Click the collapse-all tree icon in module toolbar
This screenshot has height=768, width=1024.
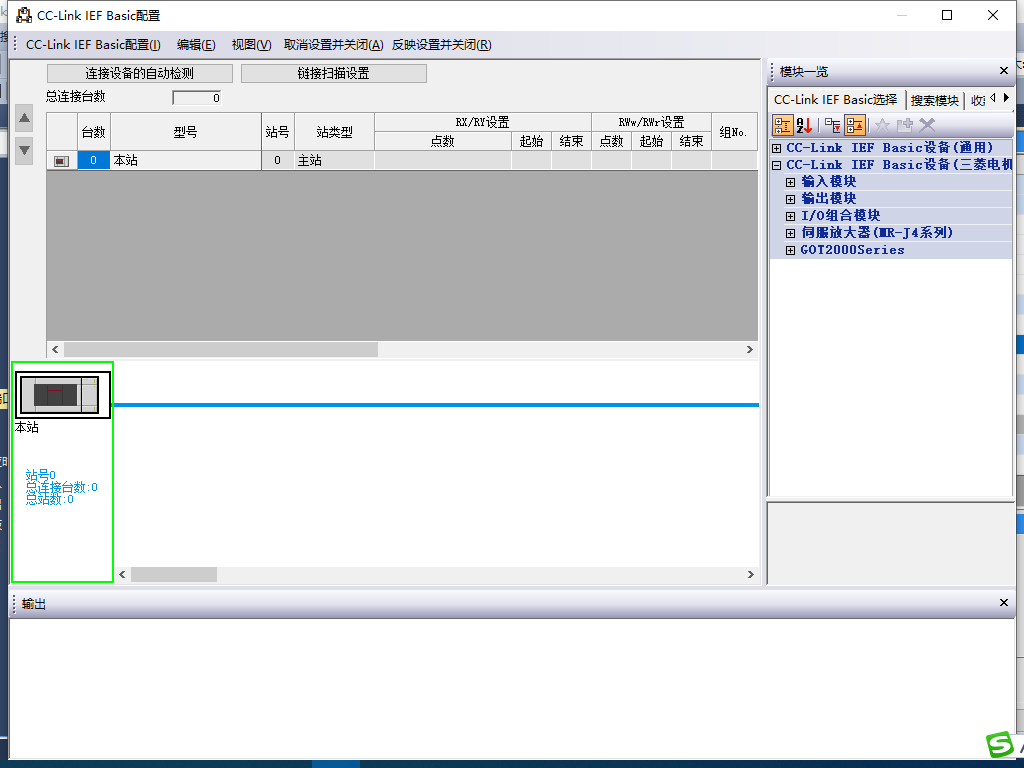tap(855, 125)
